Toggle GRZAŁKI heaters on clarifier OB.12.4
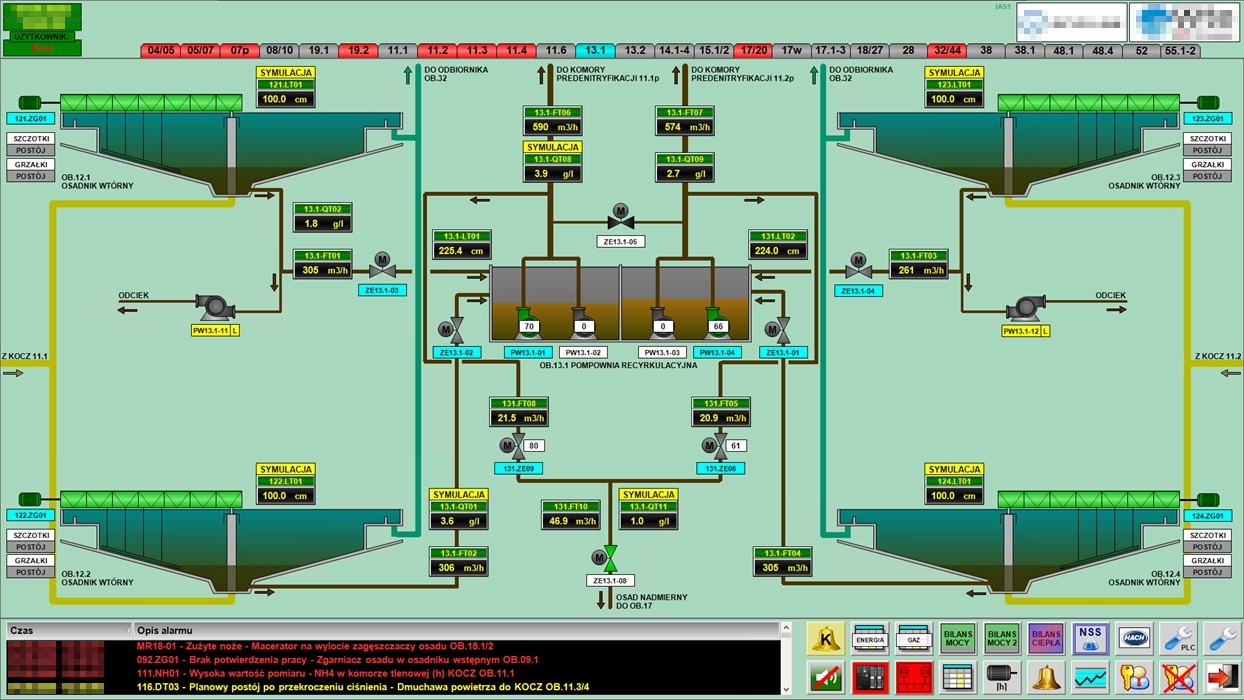 [1208, 561]
